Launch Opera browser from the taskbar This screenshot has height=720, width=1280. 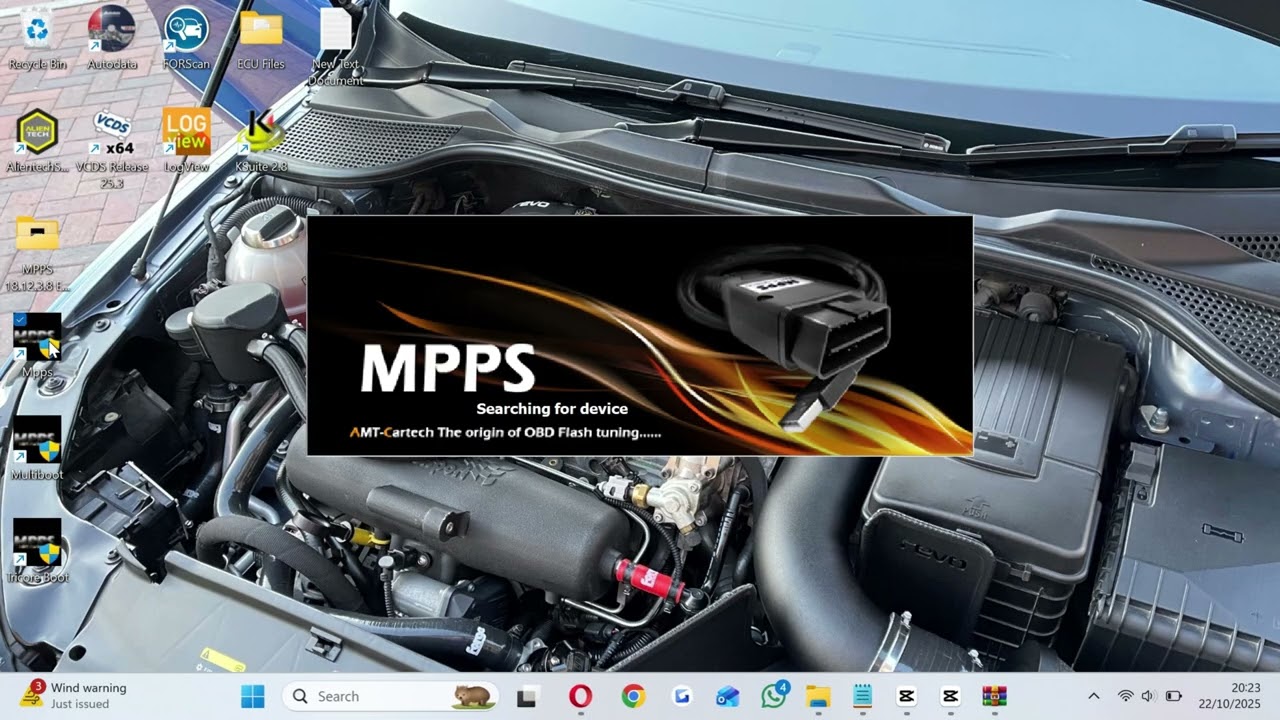click(x=580, y=696)
